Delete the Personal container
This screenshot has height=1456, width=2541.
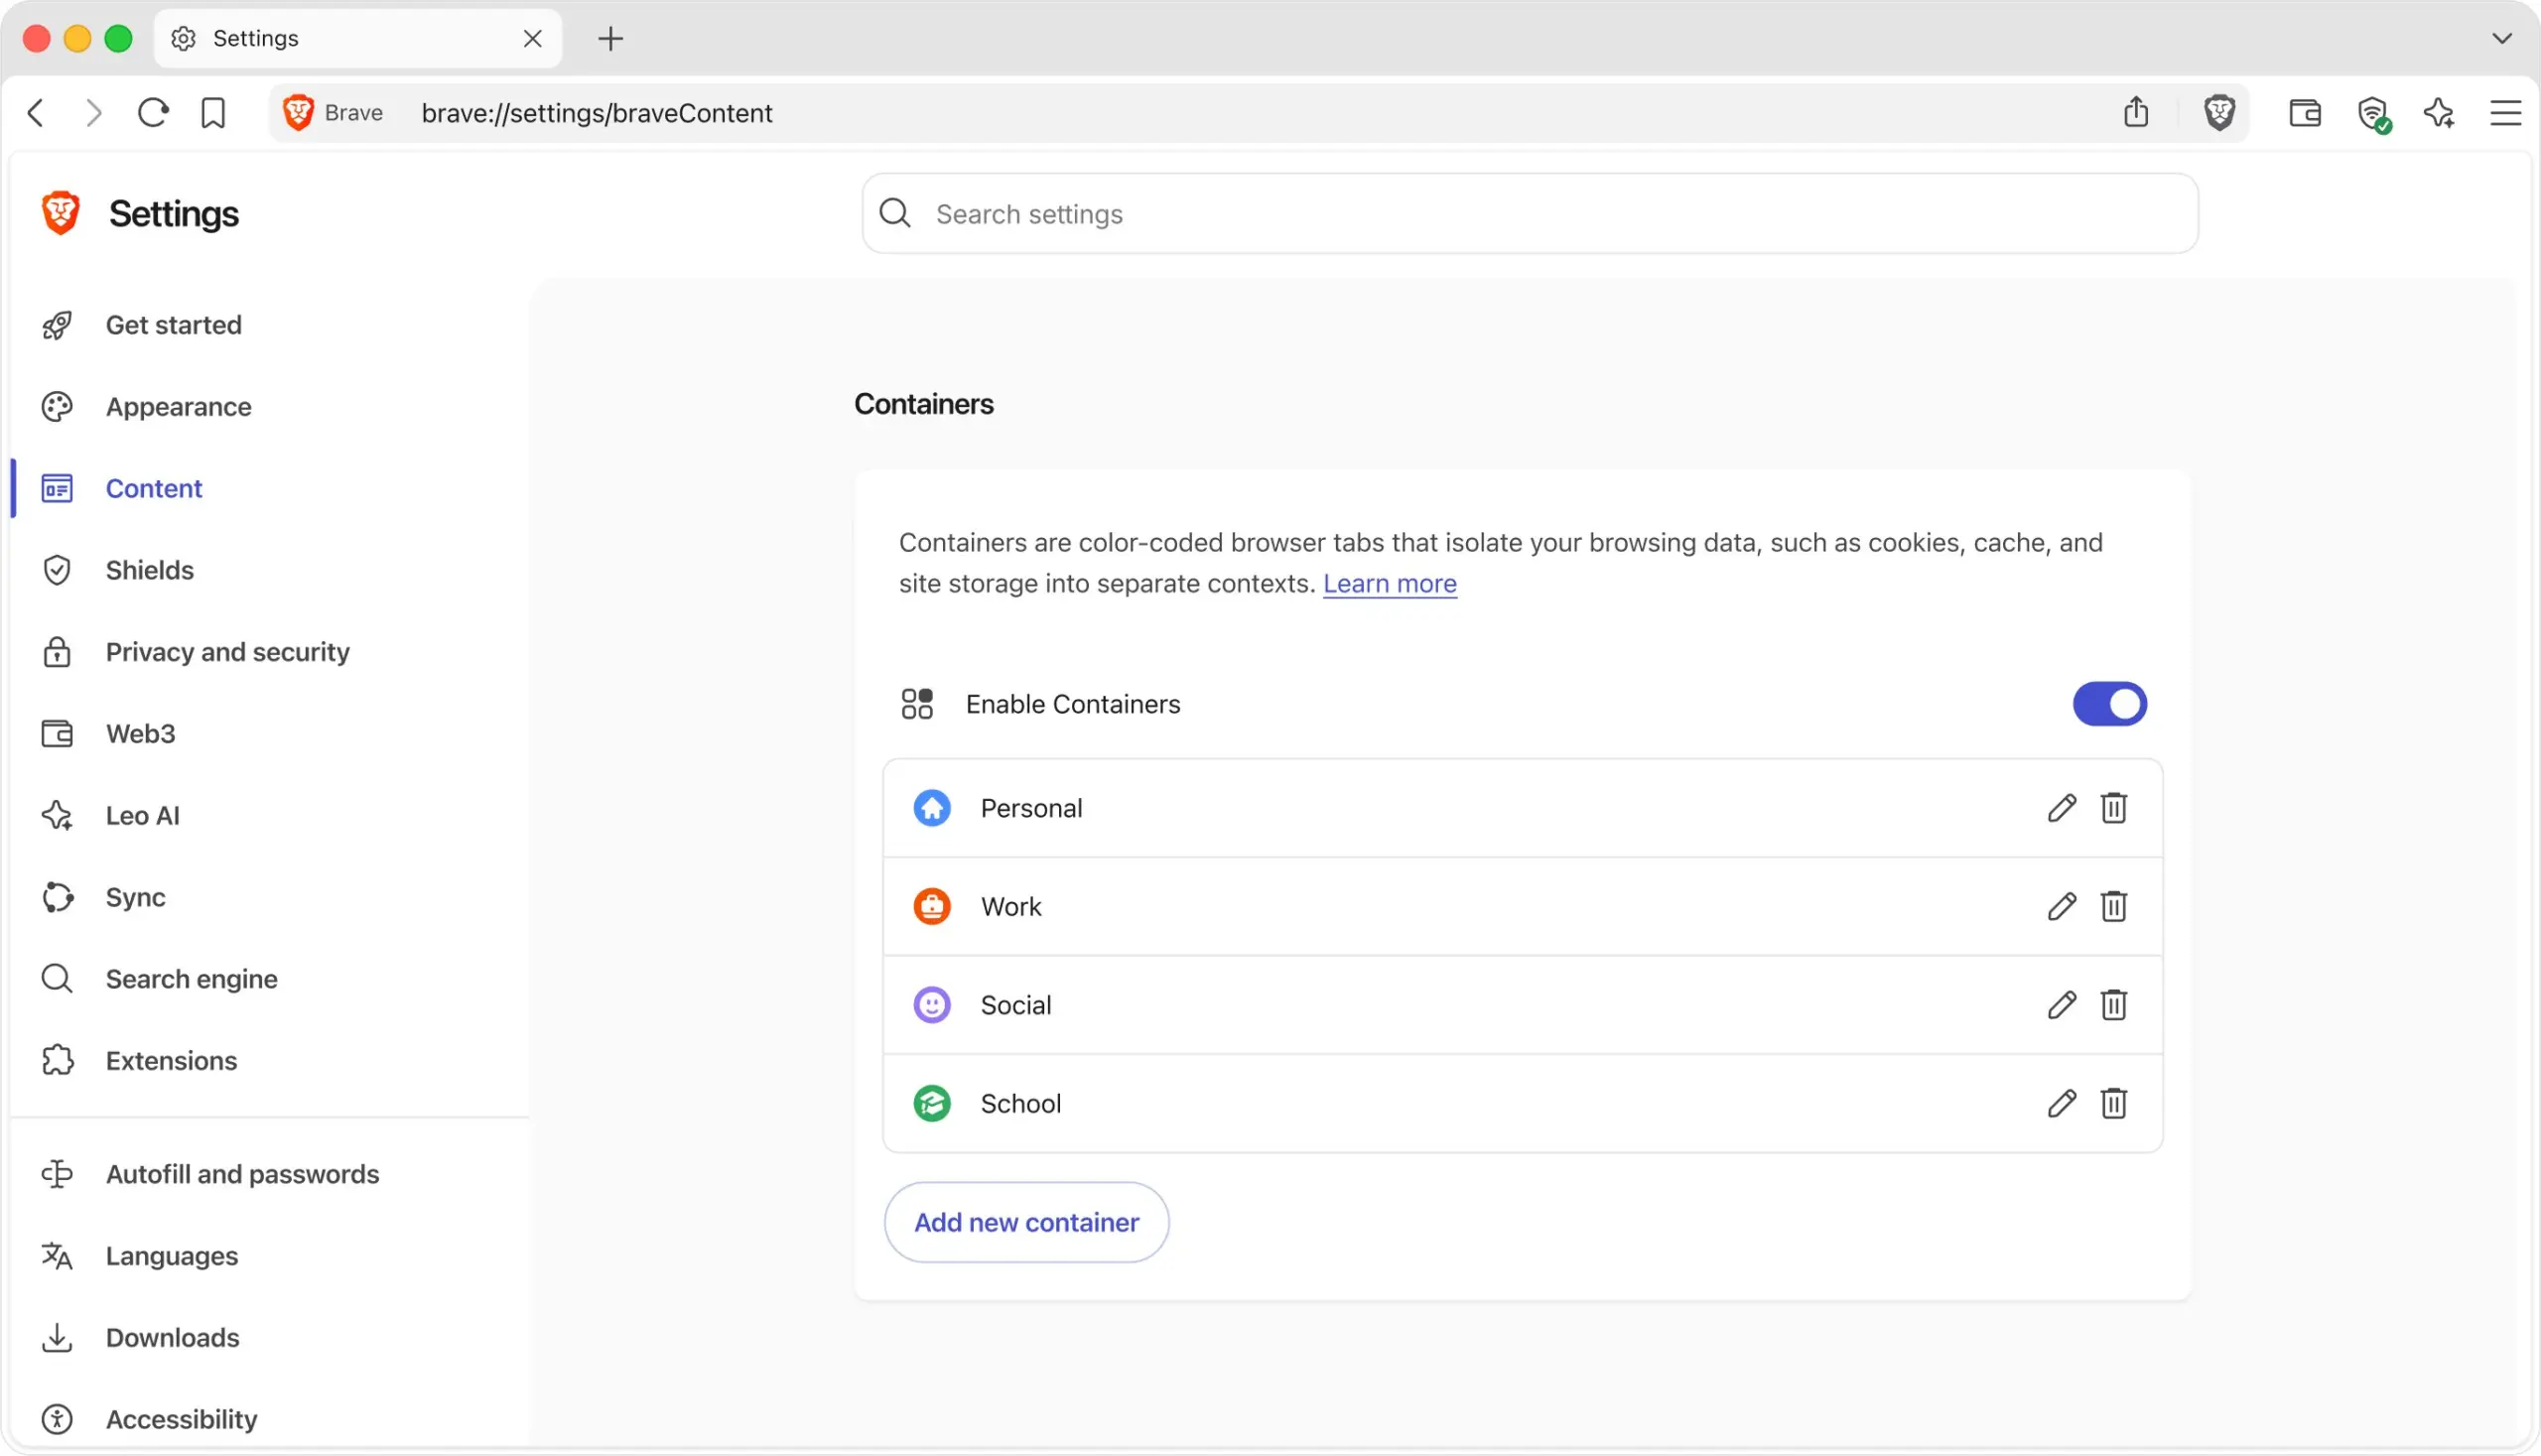point(2113,808)
